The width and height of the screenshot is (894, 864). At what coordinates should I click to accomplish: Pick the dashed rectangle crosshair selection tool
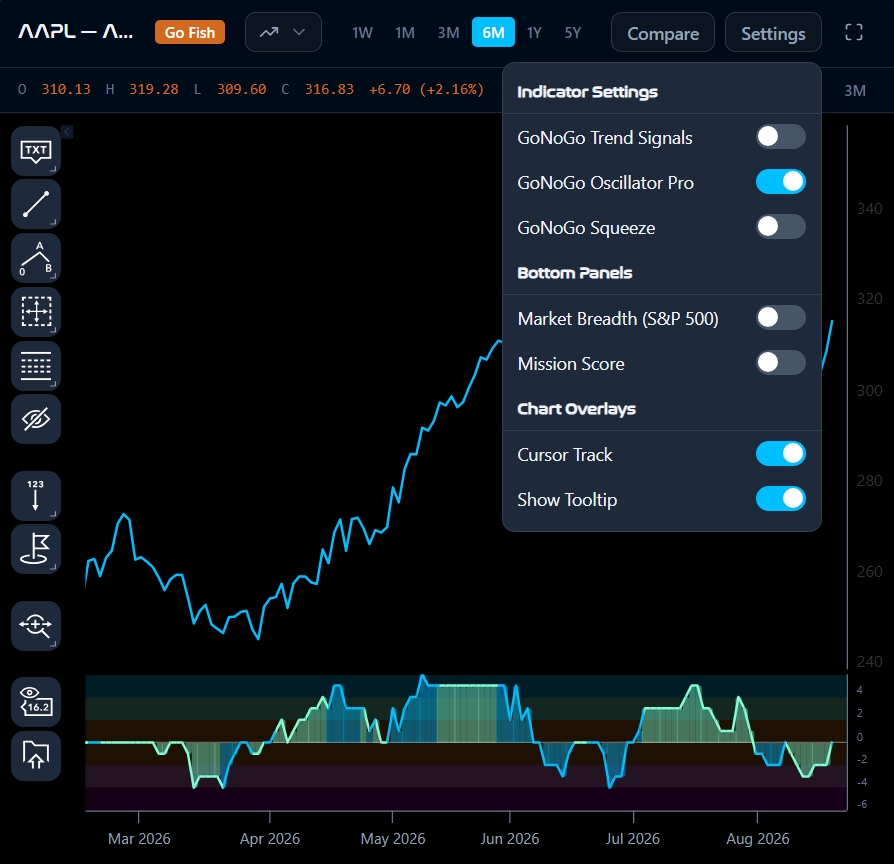click(36, 311)
